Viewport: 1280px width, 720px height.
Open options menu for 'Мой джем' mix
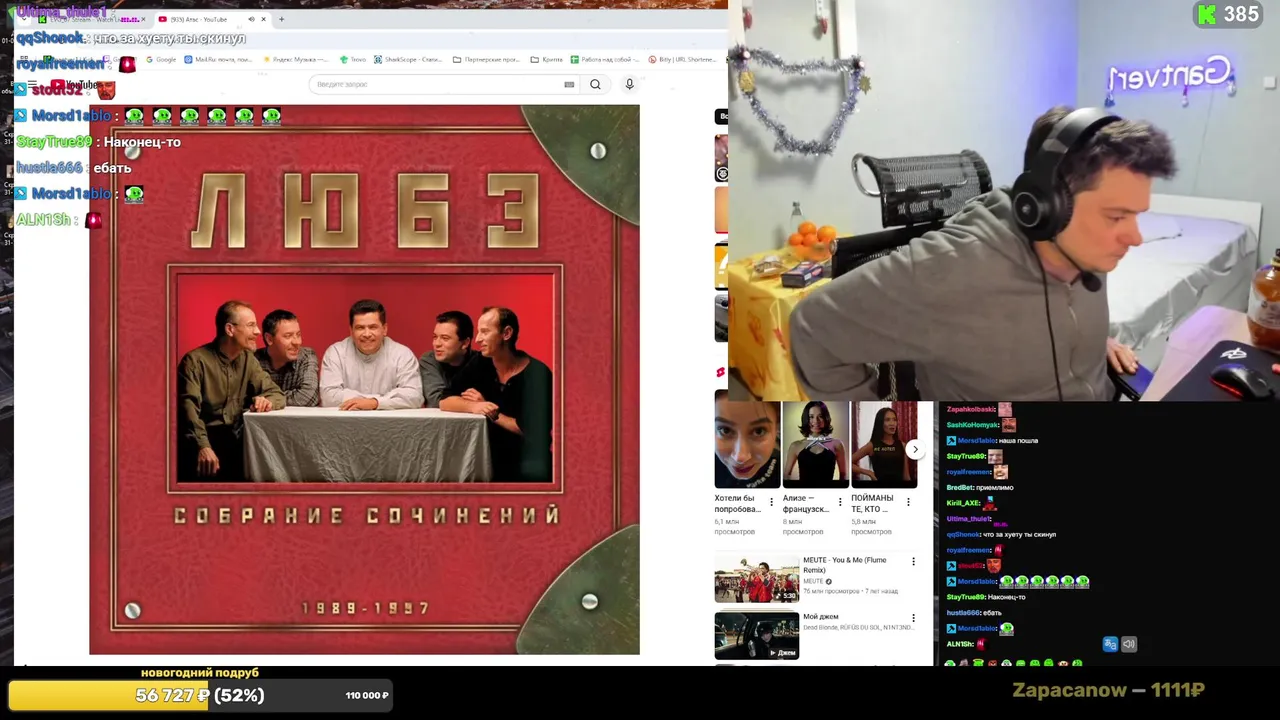click(x=913, y=618)
